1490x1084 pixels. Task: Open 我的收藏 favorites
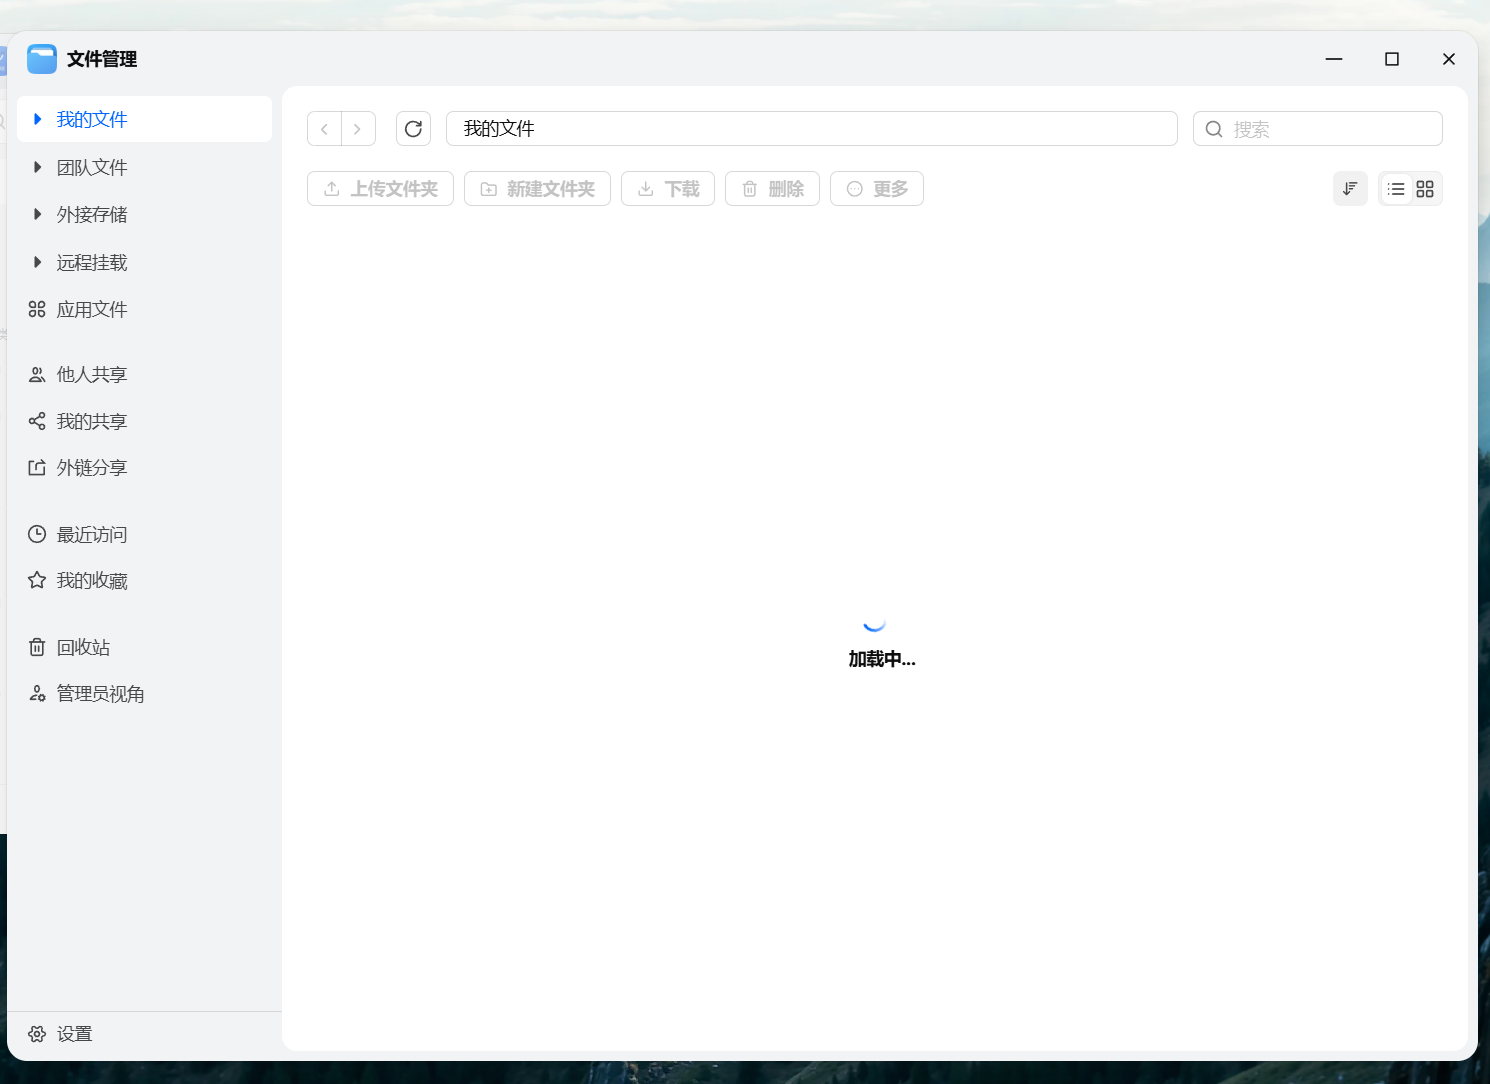(x=91, y=580)
